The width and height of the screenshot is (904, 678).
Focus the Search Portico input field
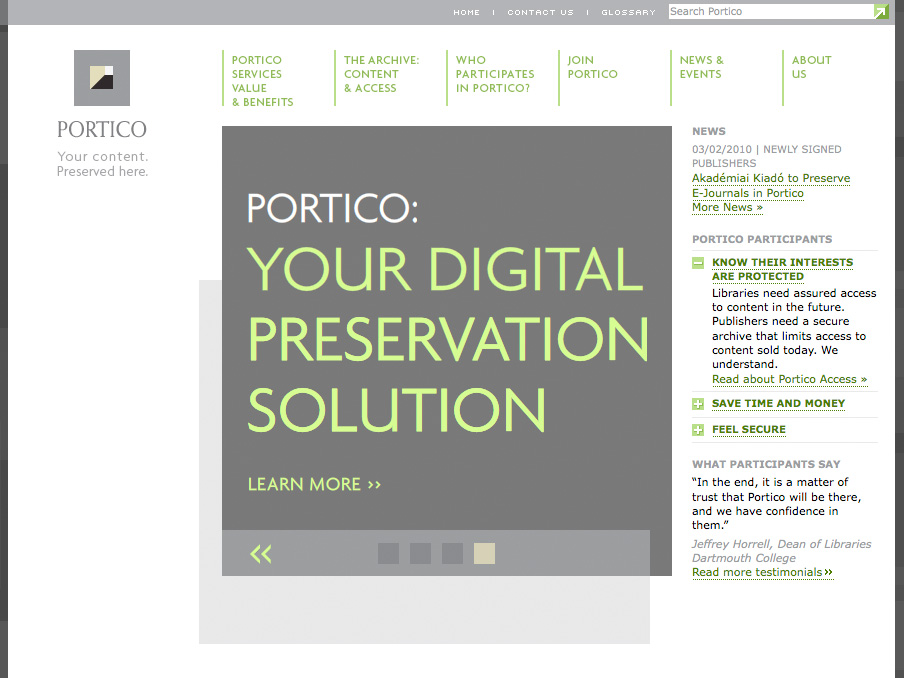[x=771, y=12]
